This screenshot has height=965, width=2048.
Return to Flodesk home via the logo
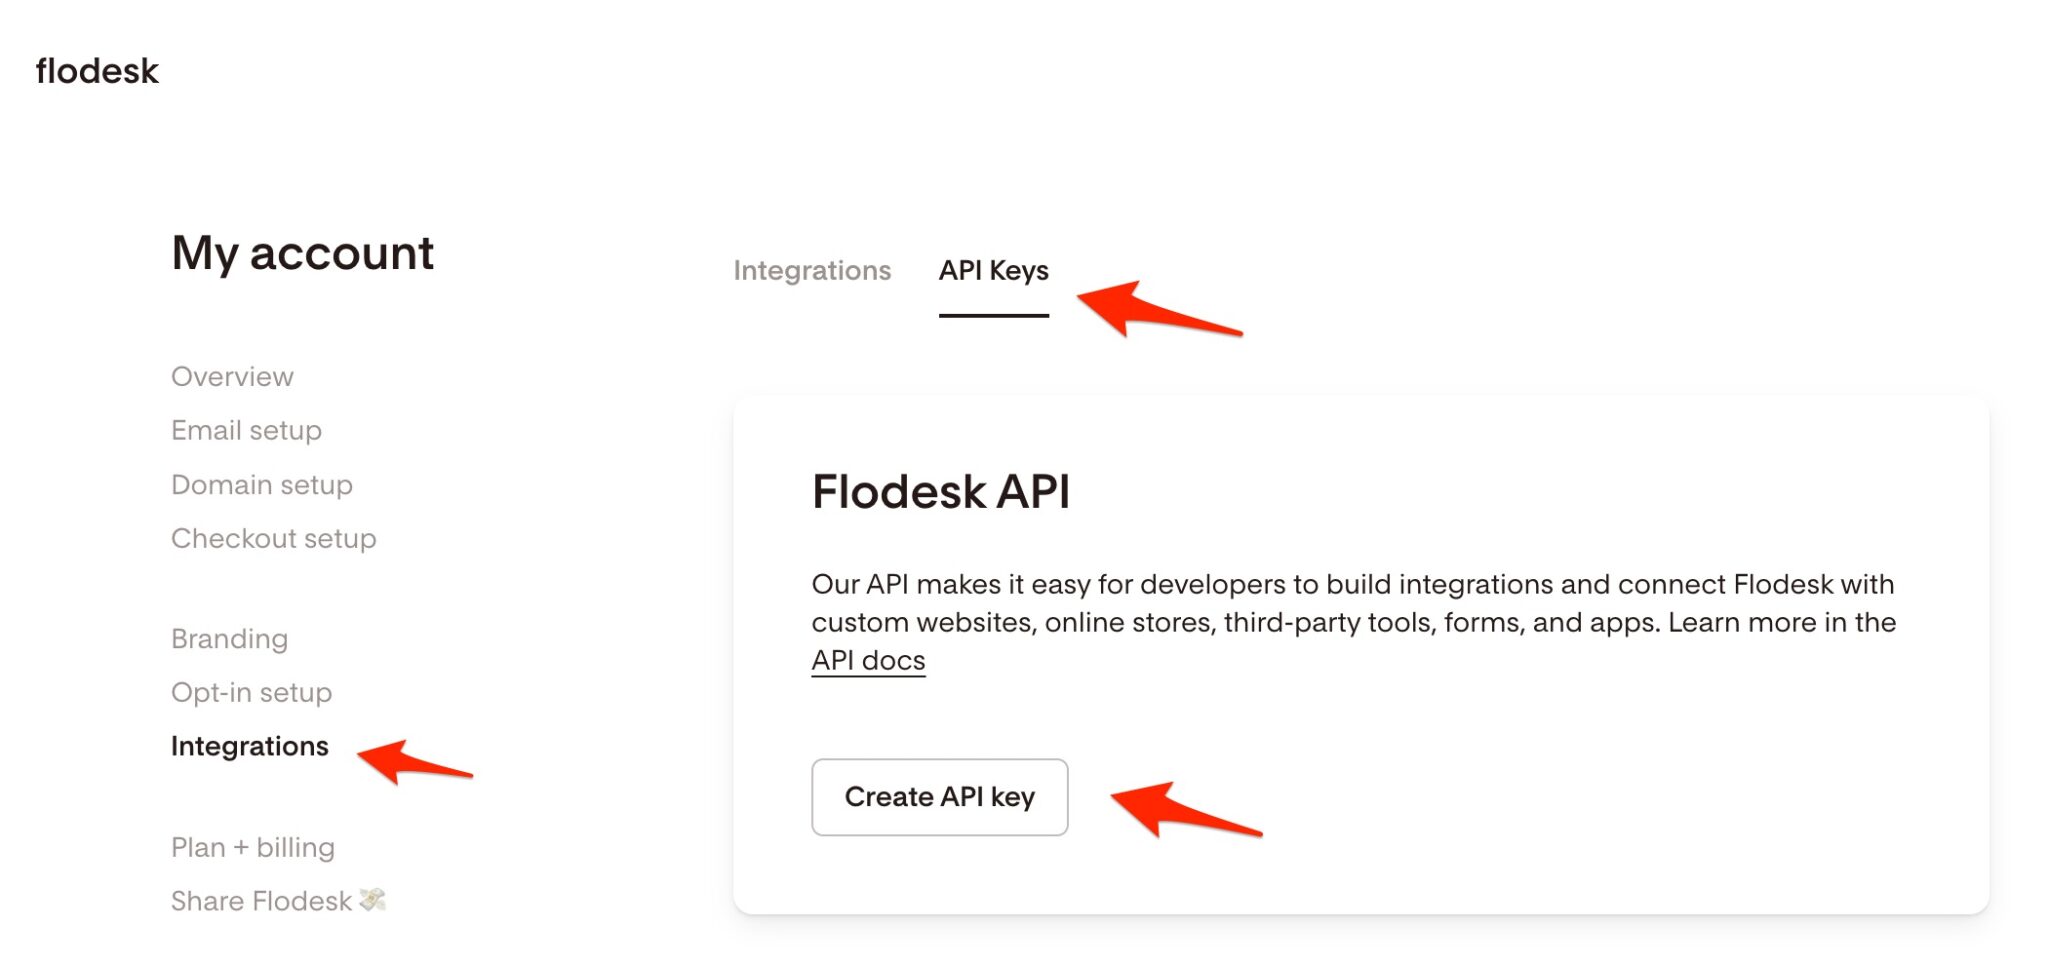click(96, 70)
